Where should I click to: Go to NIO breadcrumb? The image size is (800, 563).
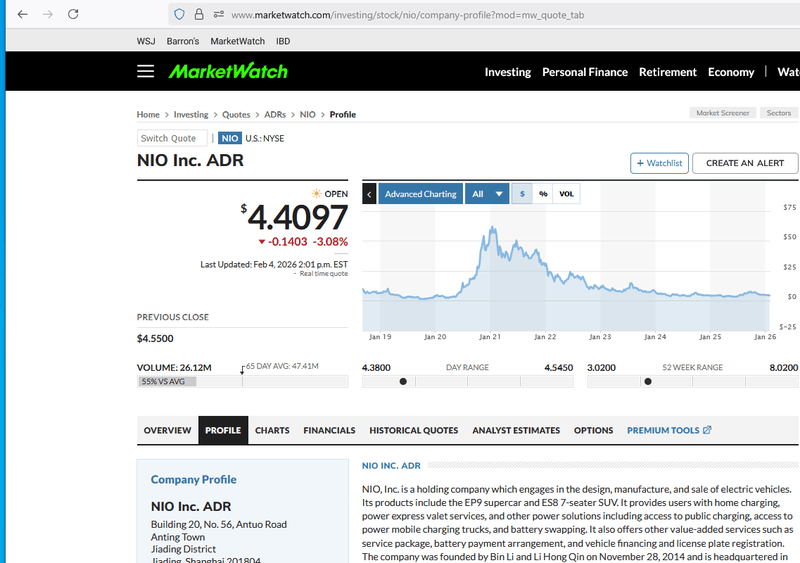pos(308,114)
